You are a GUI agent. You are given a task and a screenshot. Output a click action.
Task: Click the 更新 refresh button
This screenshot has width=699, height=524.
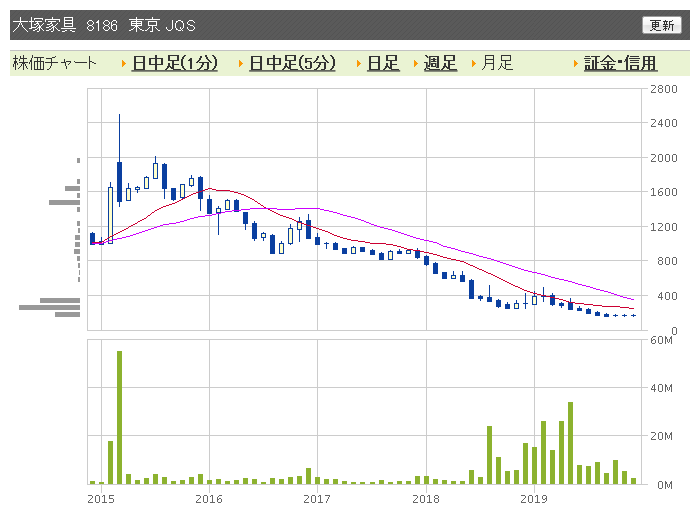(x=662, y=25)
